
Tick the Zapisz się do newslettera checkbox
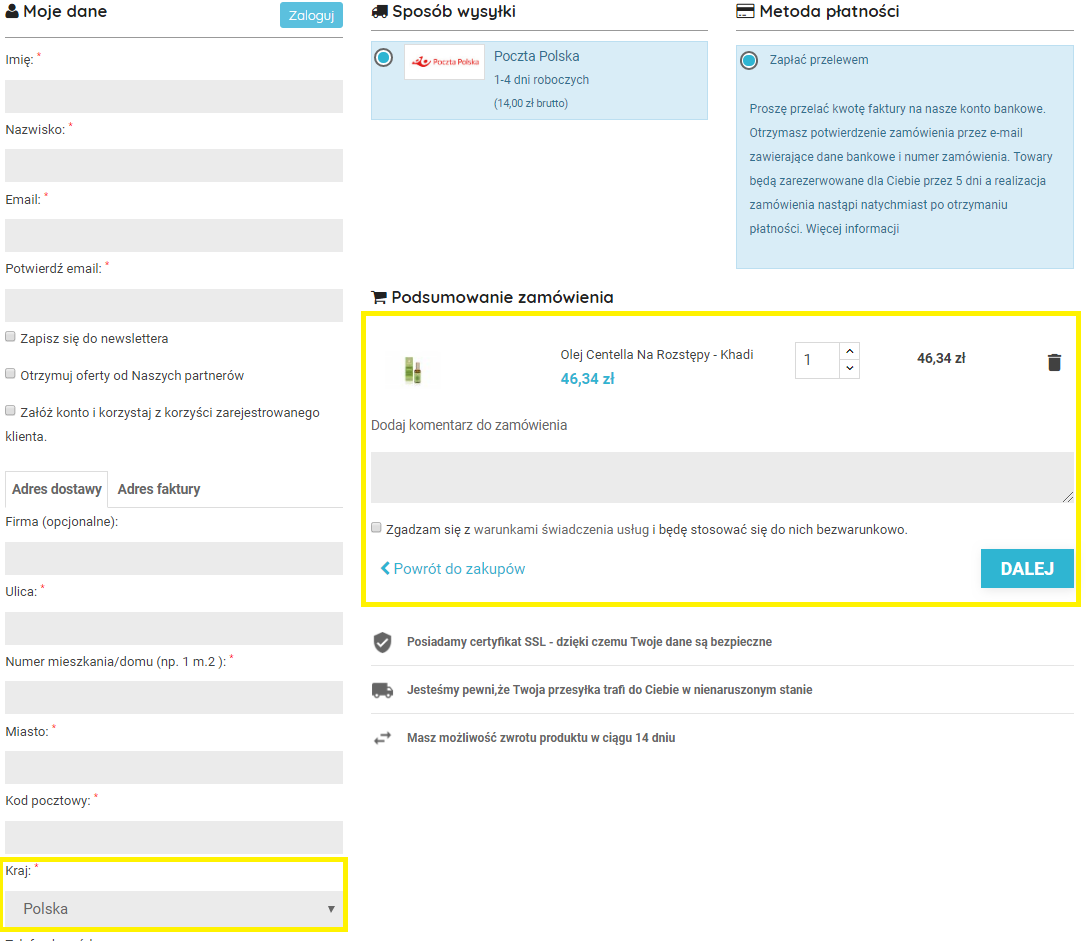[x=10, y=337]
